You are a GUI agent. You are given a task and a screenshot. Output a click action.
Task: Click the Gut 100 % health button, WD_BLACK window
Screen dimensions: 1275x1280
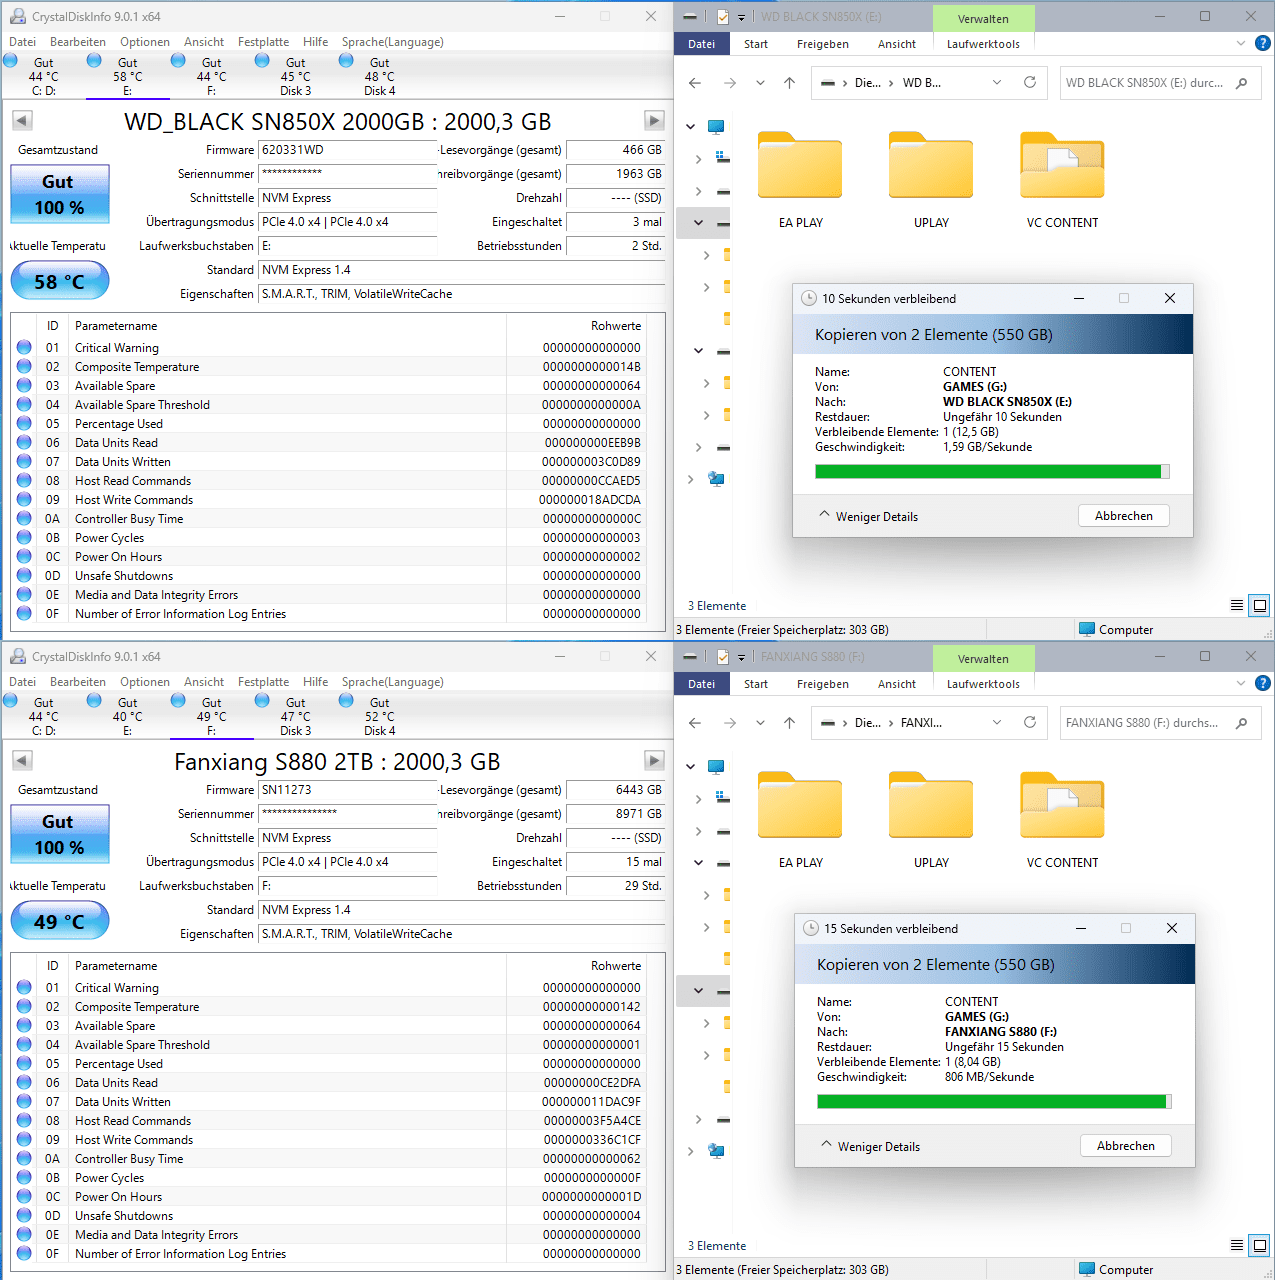pyautogui.click(x=59, y=194)
